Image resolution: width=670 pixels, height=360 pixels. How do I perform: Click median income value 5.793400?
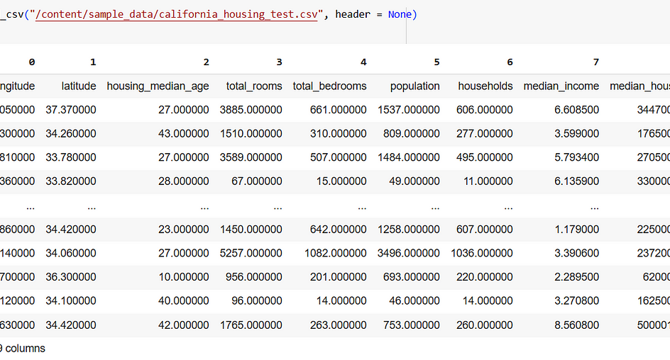pos(577,158)
